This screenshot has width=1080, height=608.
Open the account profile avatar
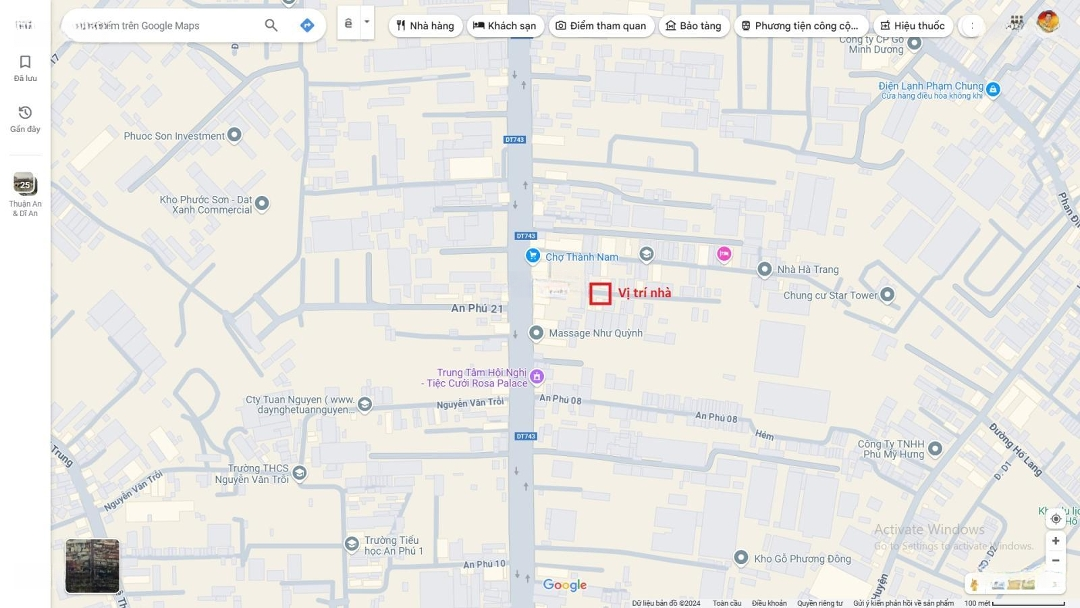(1047, 21)
